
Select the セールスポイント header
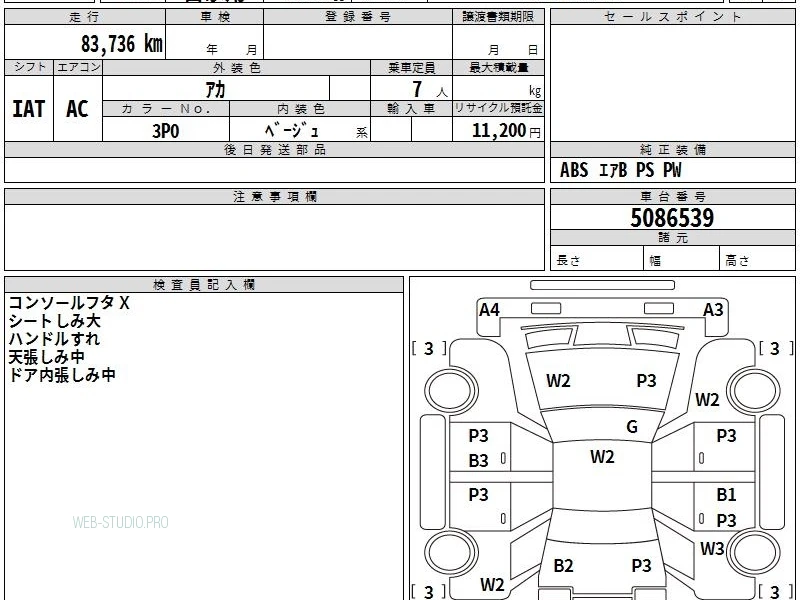[x=672, y=17]
